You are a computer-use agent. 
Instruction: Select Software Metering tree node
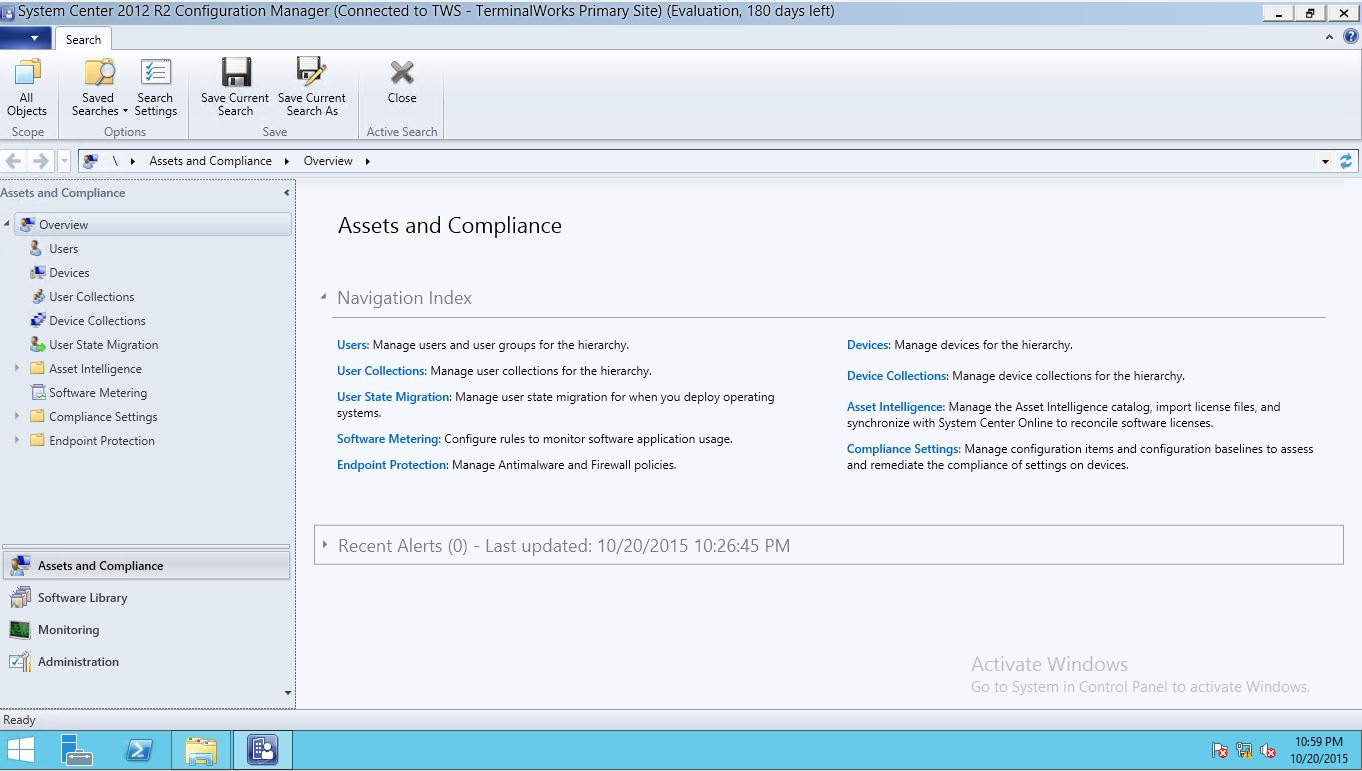tap(98, 393)
